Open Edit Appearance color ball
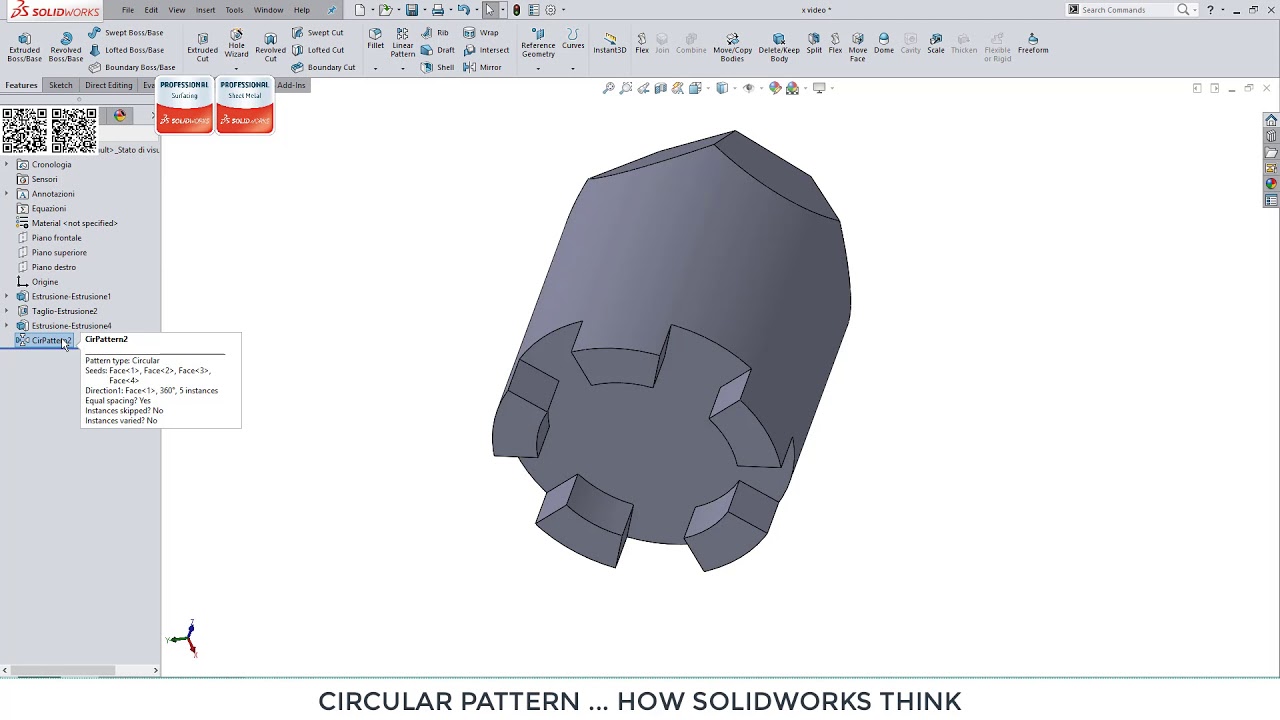This screenshot has height=720, width=1280. [x=775, y=88]
